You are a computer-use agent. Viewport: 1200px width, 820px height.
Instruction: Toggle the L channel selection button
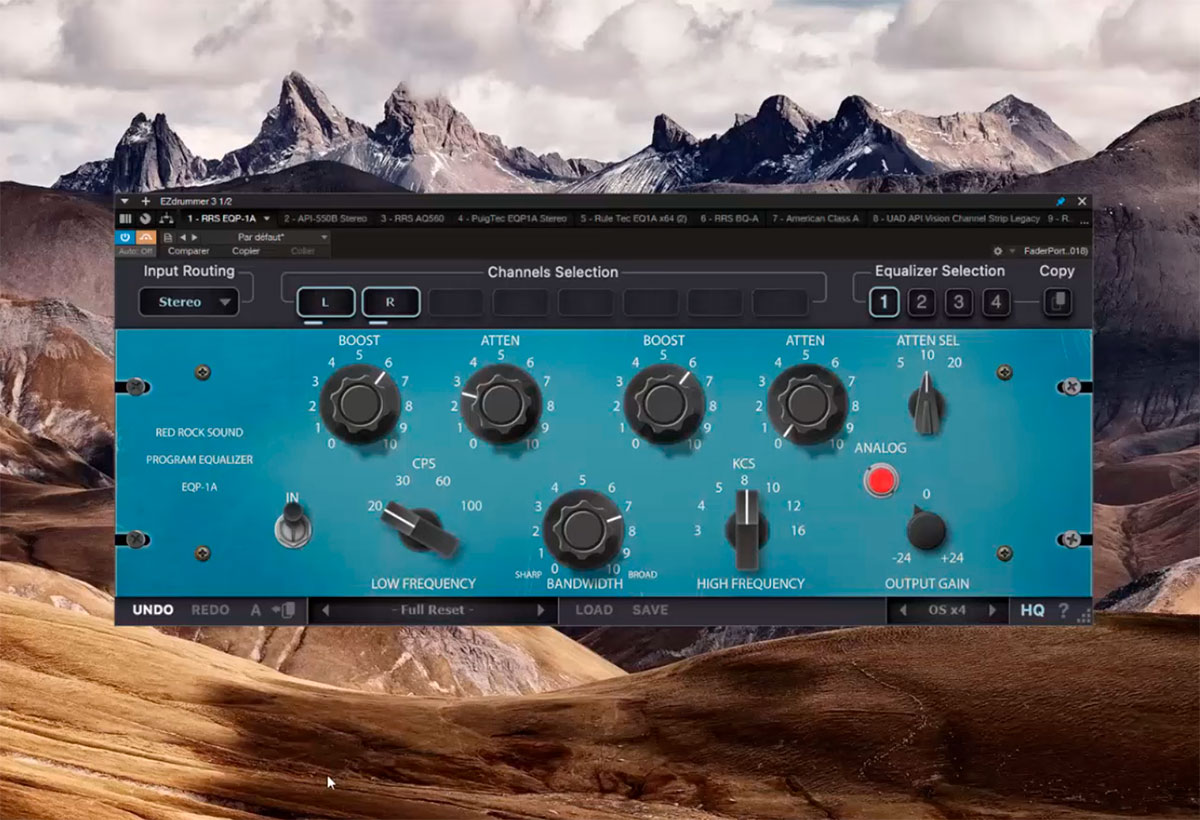(325, 302)
